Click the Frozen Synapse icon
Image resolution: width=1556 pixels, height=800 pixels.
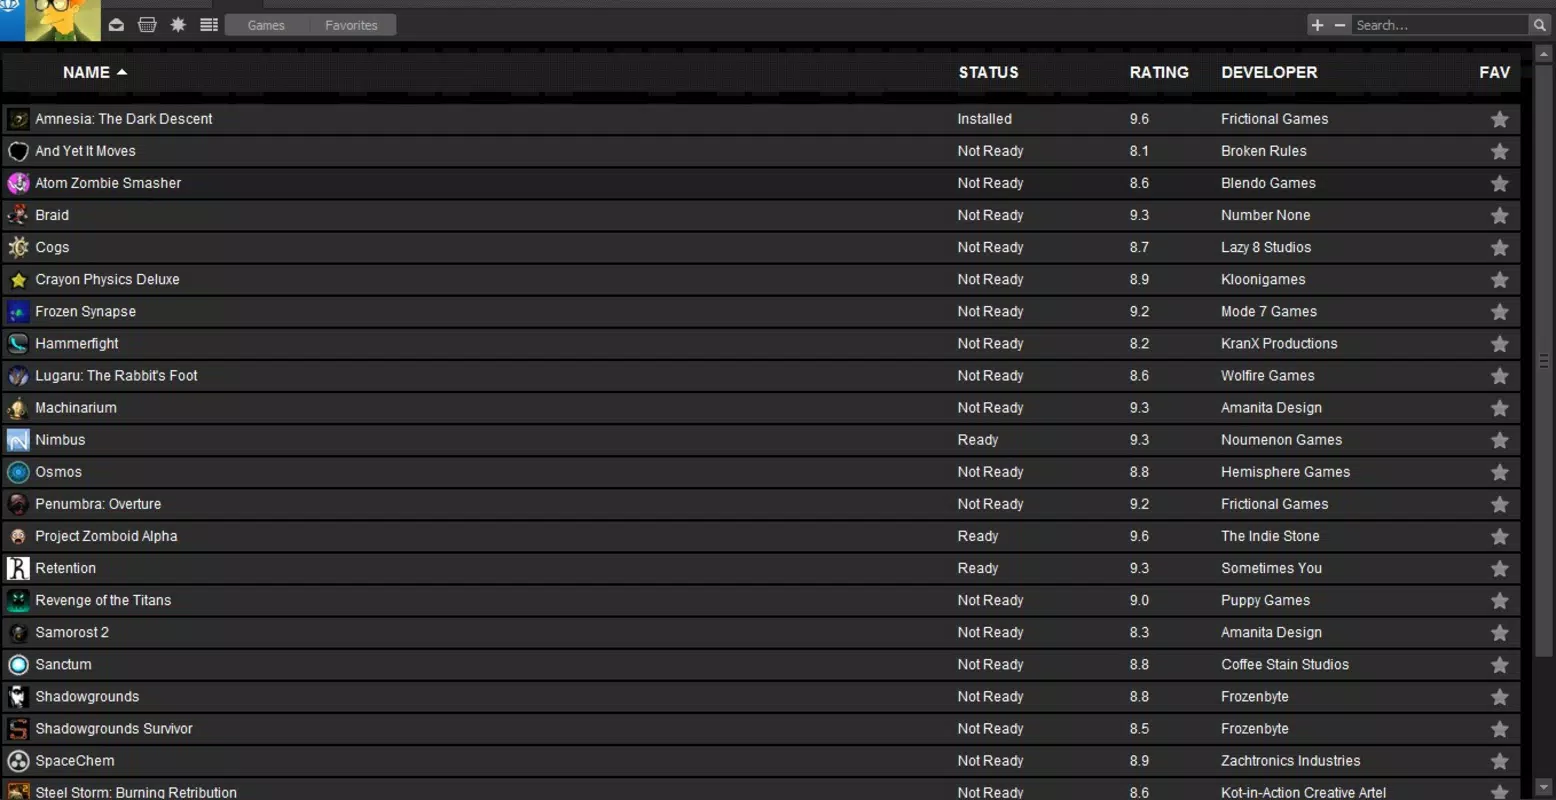[18, 311]
